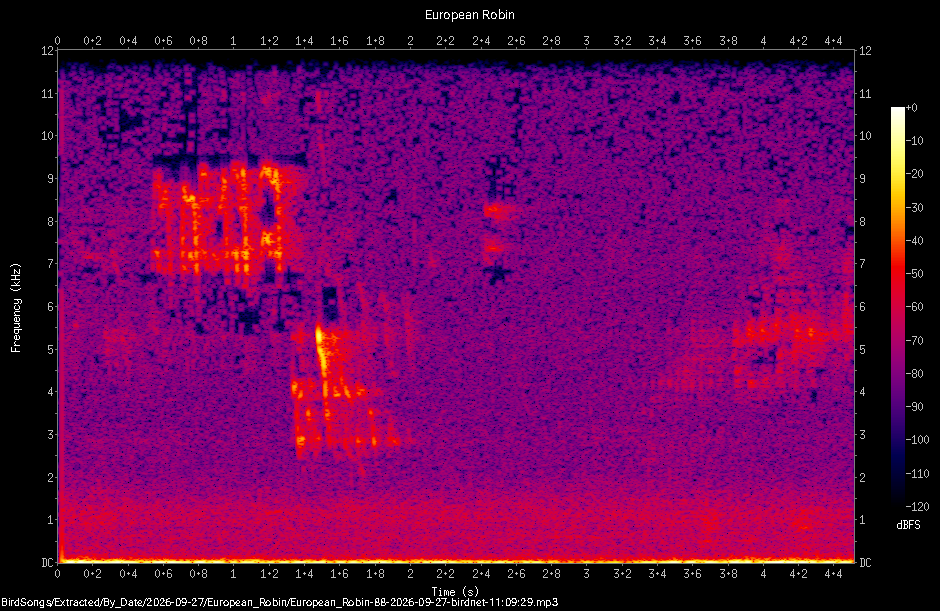Click the "dBFS" label under the color scale
Image resolution: width=940 pixels, height=611 pixels.
(x=908, y=525)
